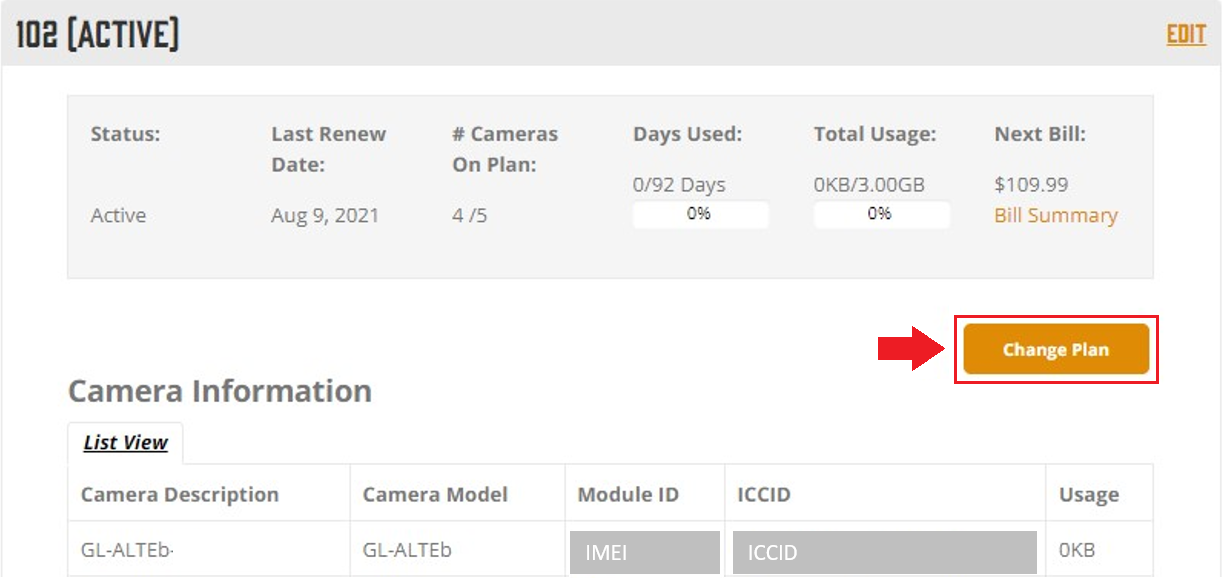Click the Days Used progress bar
Viewport: 1222px width, 578px height.
700,214
